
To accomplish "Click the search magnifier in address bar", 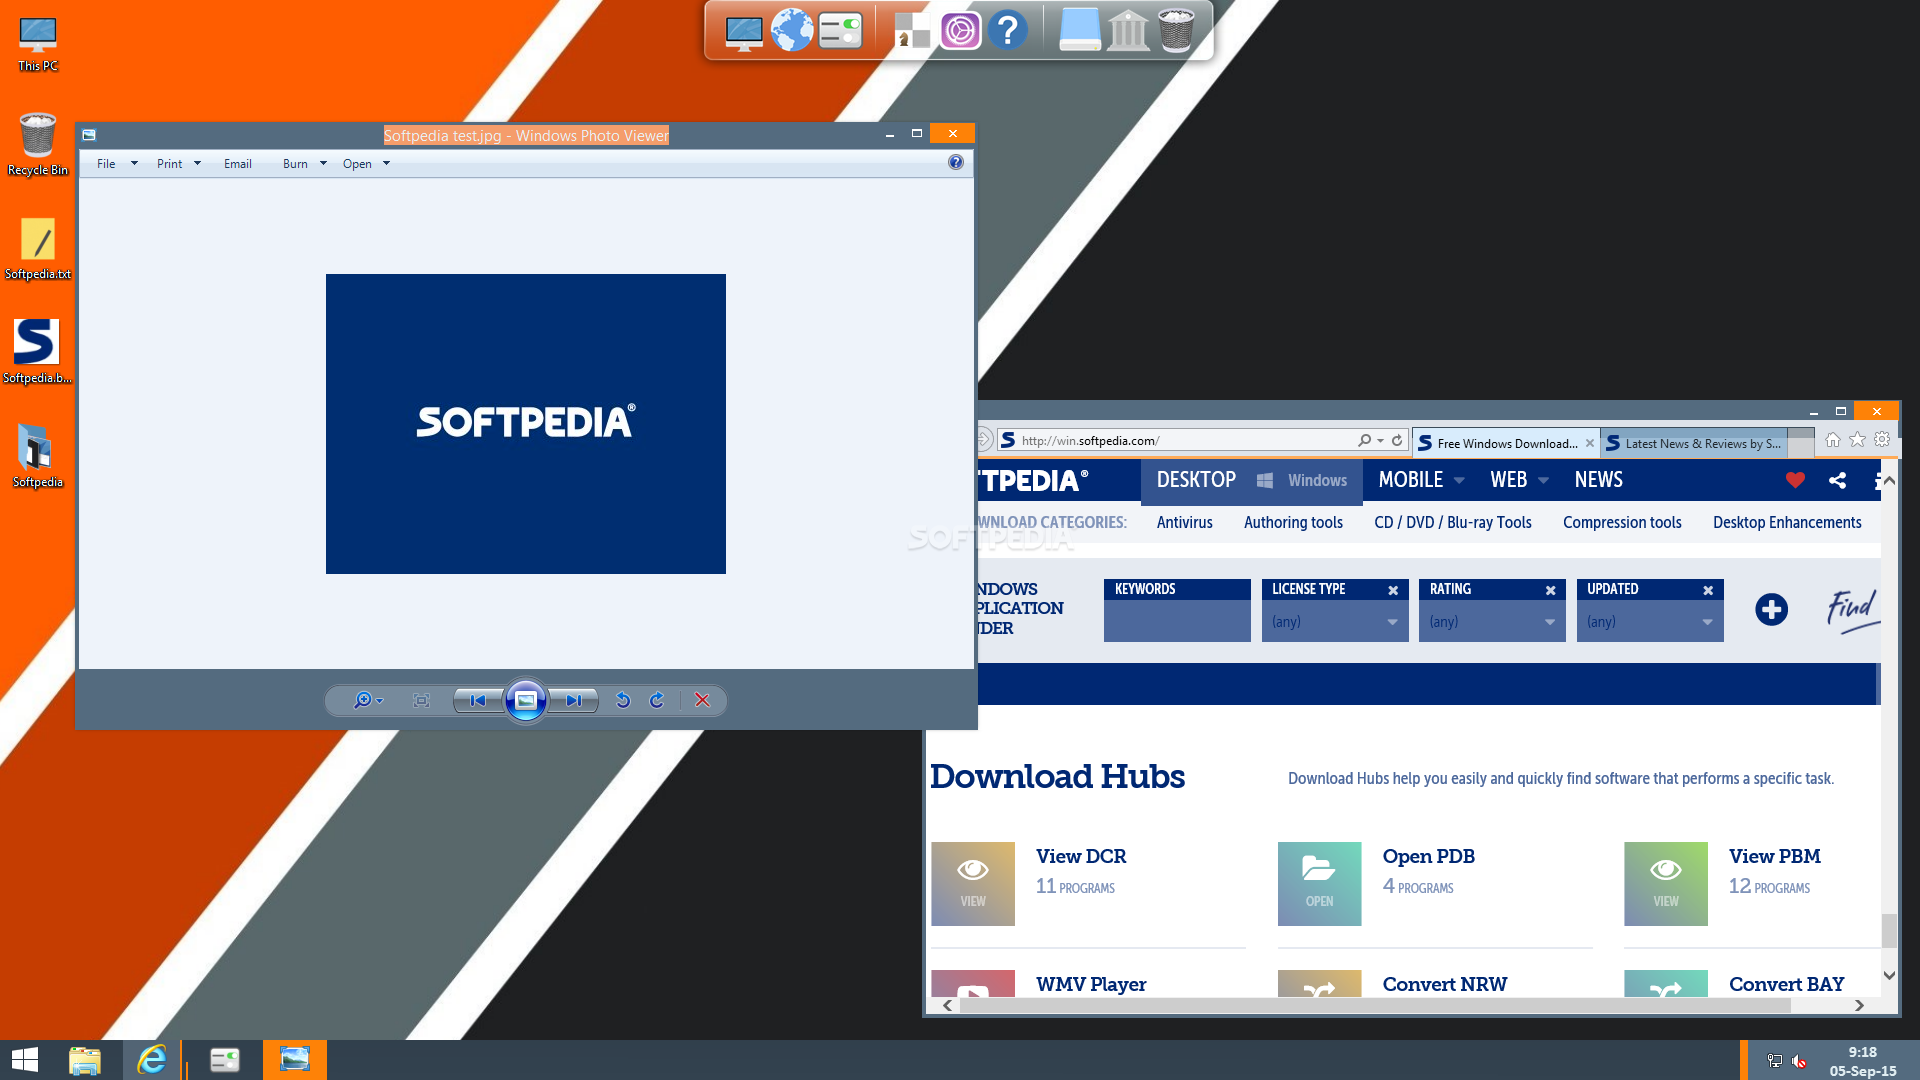I will click(x=1365, y=441).
